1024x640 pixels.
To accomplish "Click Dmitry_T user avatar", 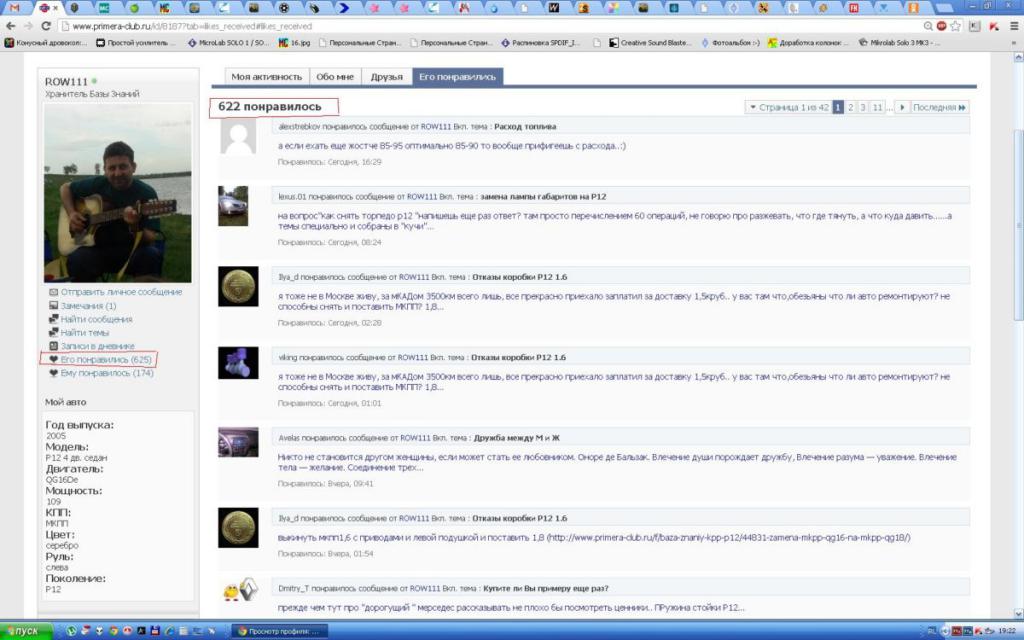I will pyautogui.click(x=240, y=590).
